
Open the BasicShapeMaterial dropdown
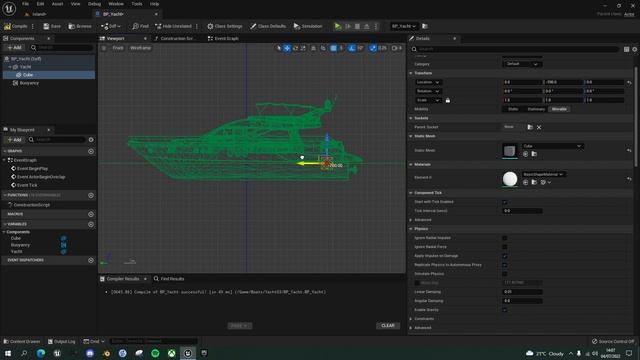pyautogui.click(x=543, y=174)
